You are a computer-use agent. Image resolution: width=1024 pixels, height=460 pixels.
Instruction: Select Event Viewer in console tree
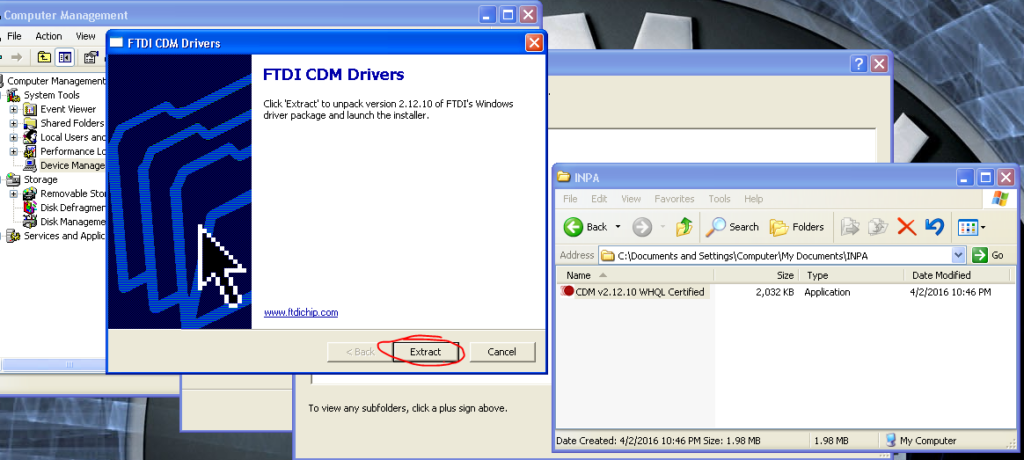(68, 109)
